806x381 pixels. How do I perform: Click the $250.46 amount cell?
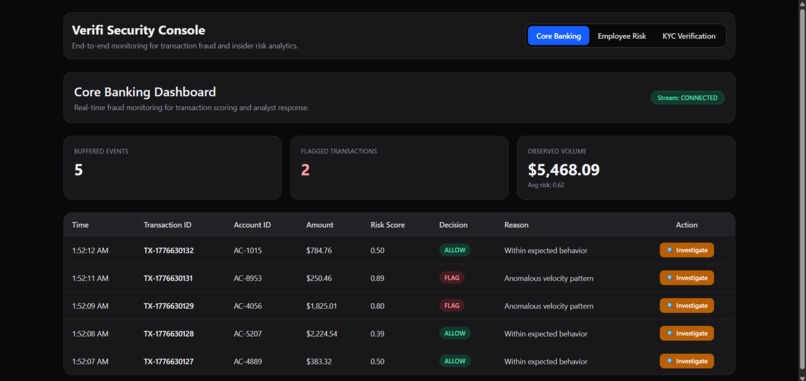point(319,278)
